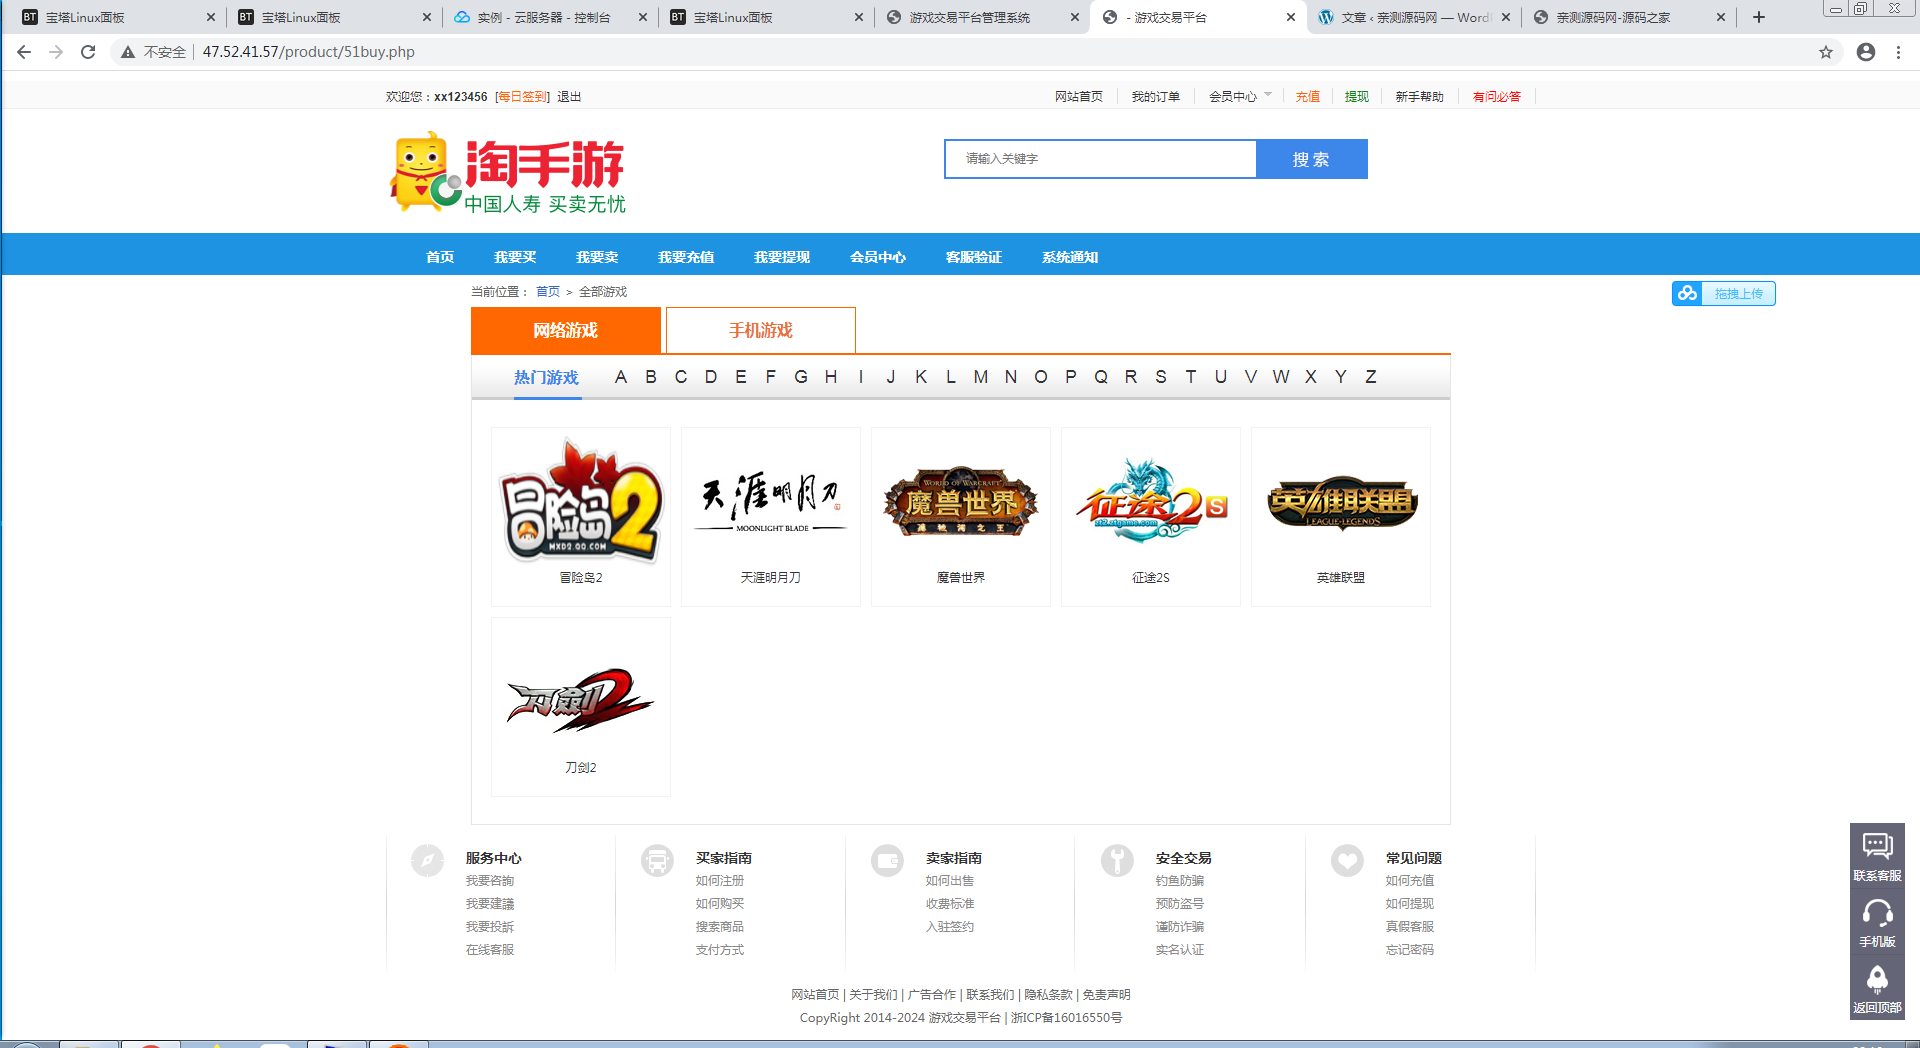Click the 如何提现 help link in footer
The height and width of the screenshot is (1048, 1920).
click(1410, 903)
